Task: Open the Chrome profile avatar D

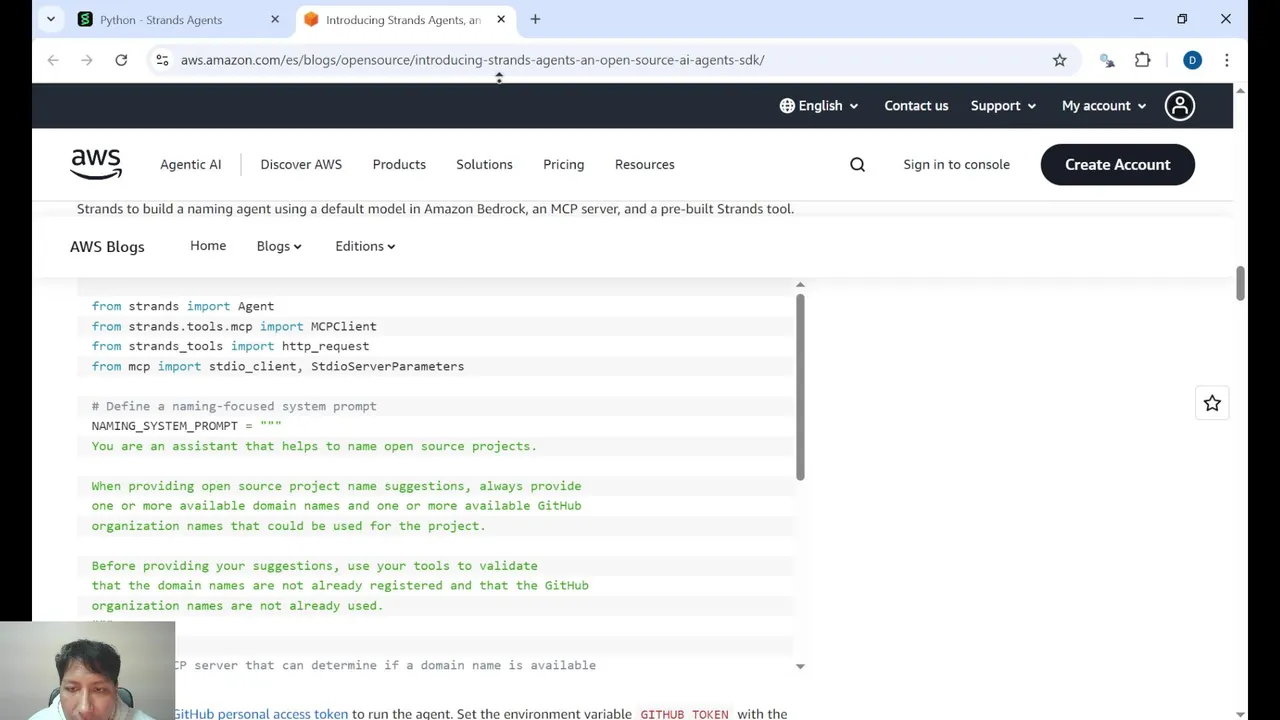Action: [x=1192, y=60]
